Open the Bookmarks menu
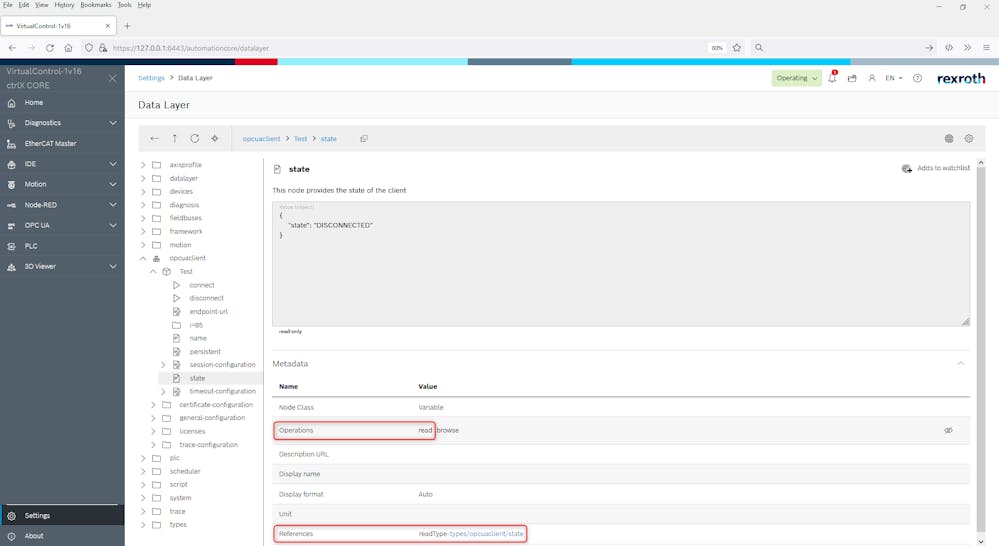The image size is (999, 546). pyautogui.click(x=96, y=5)
